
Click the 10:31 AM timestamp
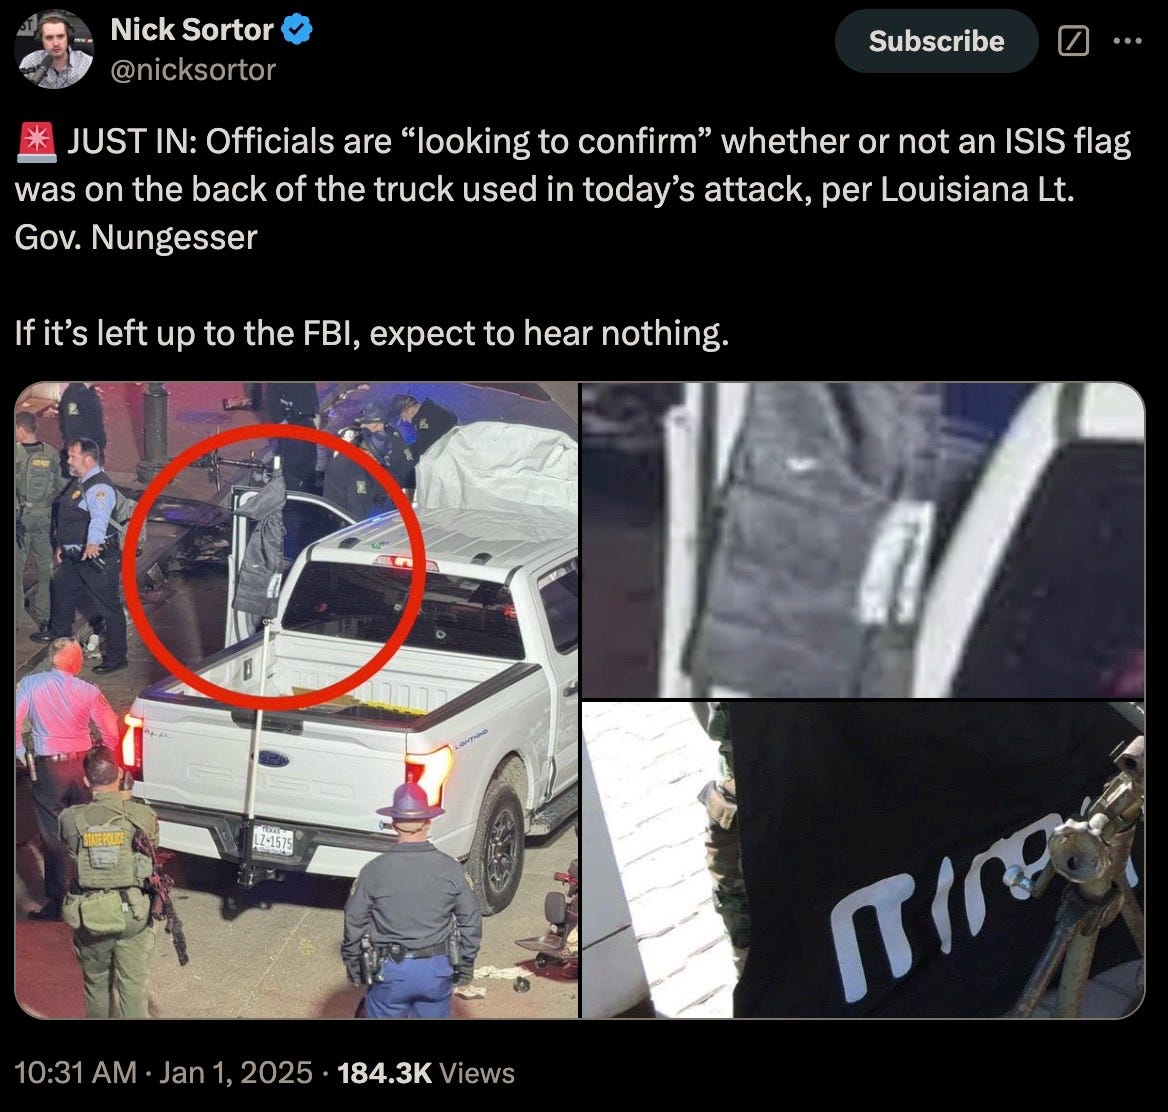[x=75, y=1073]
